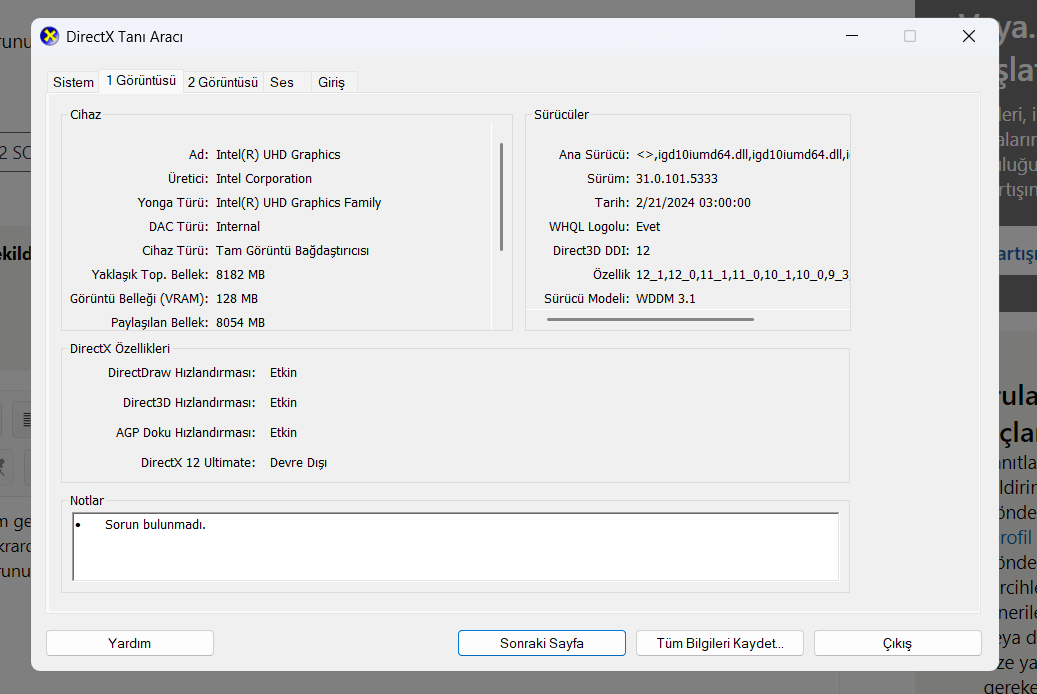Click the Ana Sürücü igd10iumd64.dll value
This screenshot has width=1037, height=694.
click(x=743, y=154)
